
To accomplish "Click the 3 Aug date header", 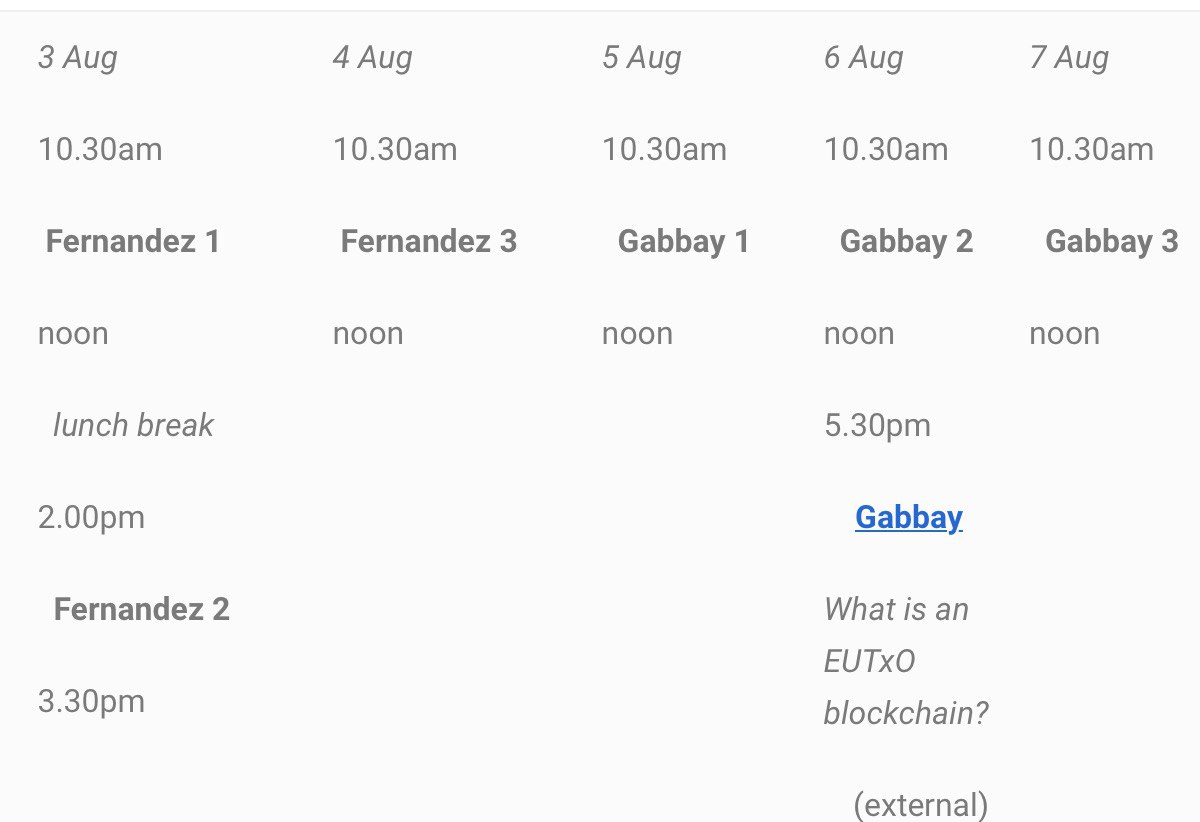I will (x=78, y=58).
